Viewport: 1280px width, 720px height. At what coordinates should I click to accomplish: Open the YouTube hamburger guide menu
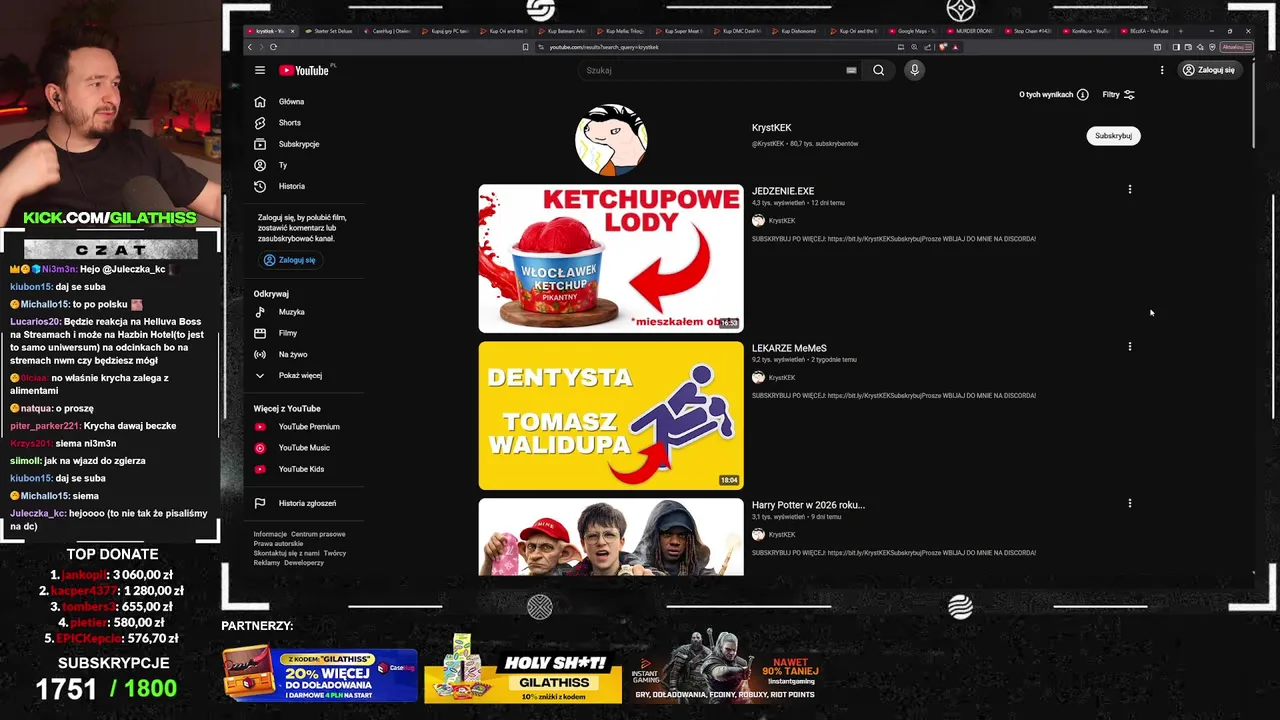point(260,70)
